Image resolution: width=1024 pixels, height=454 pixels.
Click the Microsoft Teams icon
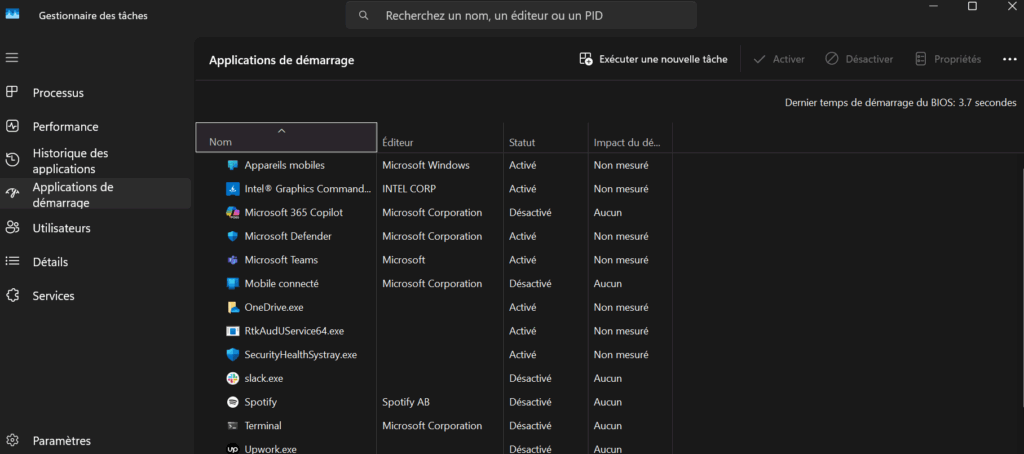click(232, 260)
